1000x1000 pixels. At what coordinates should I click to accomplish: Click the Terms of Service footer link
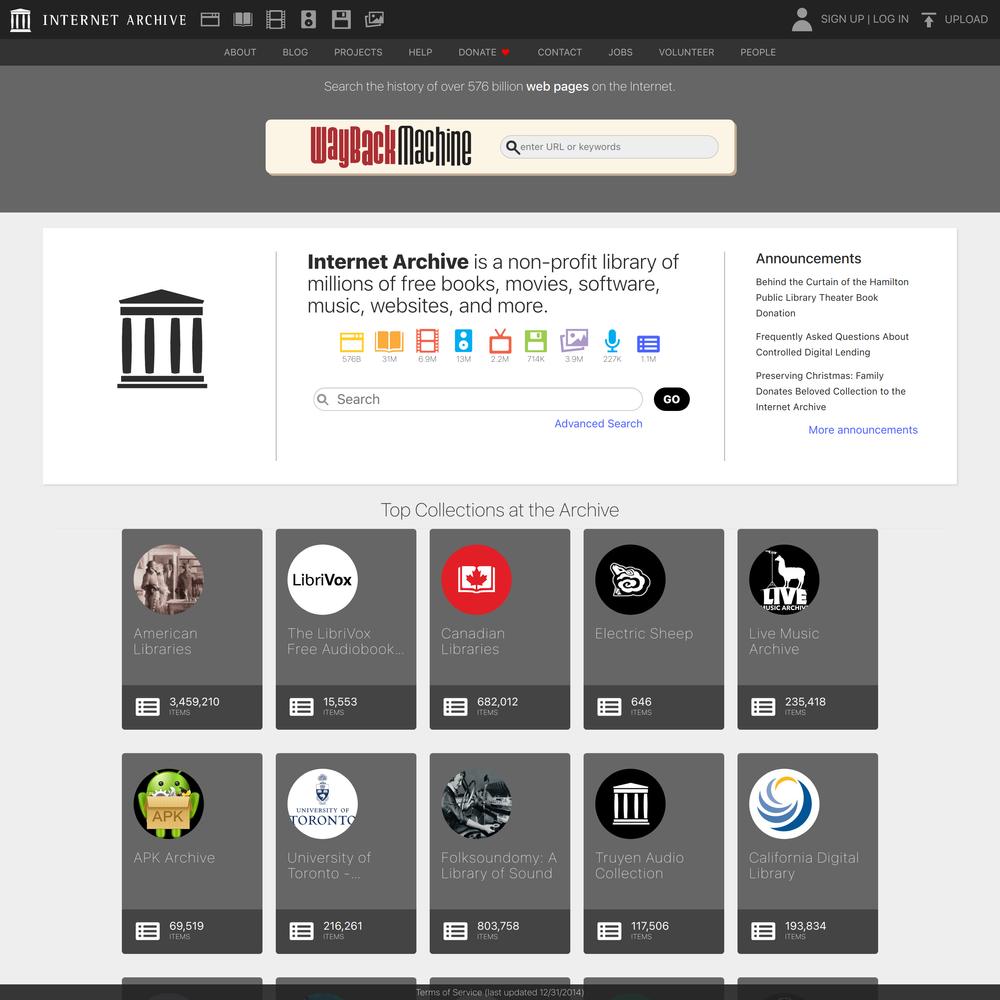click(x=500, y=992)
